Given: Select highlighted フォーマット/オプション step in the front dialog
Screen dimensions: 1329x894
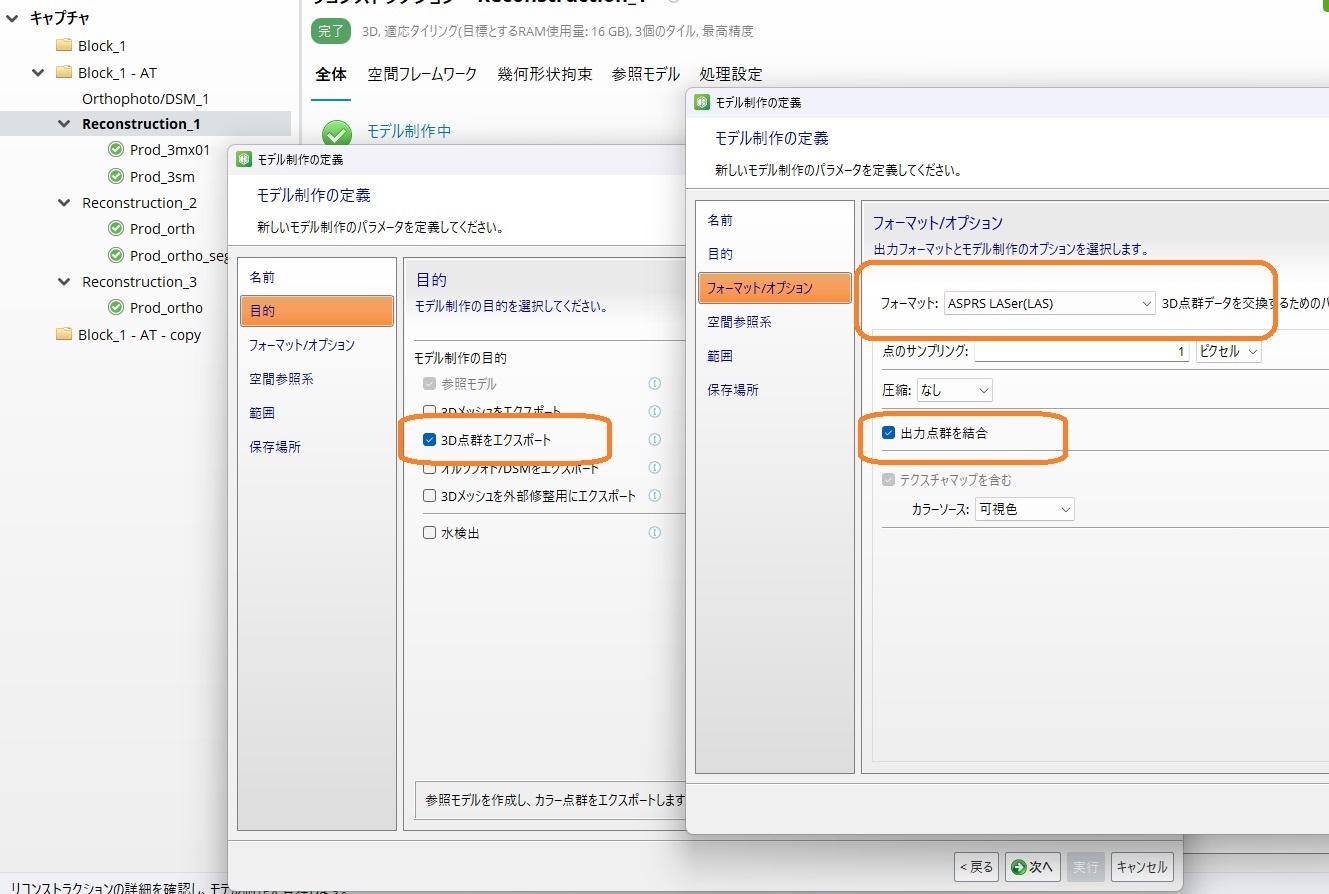Looking at the screenshot, I should pos(775,288).
